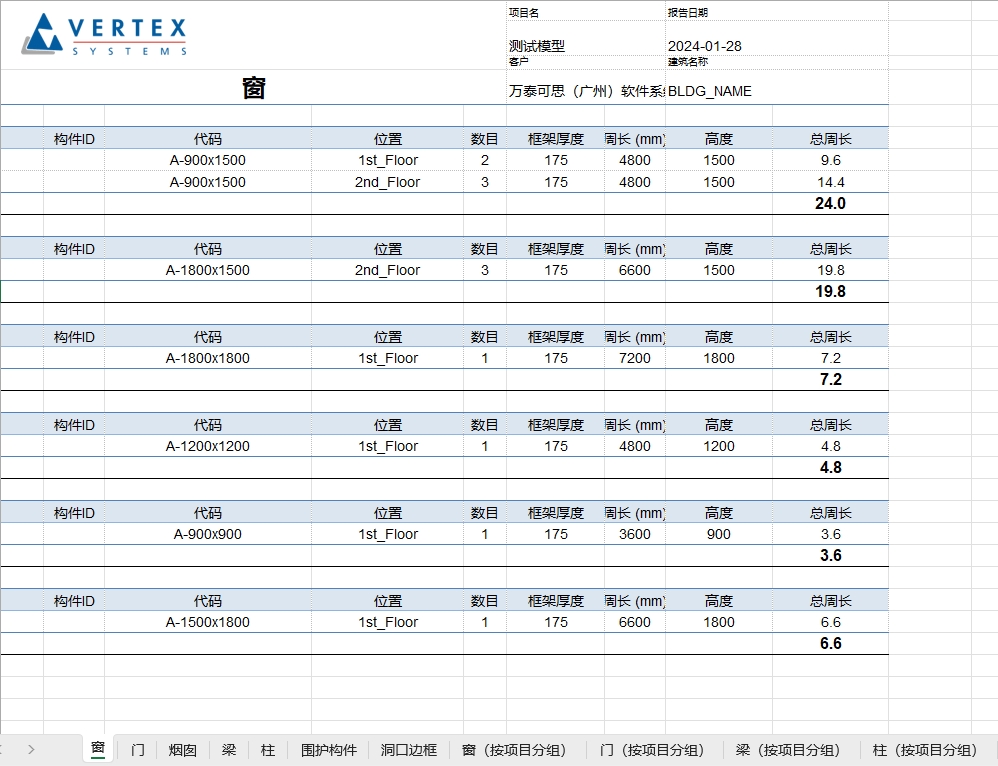The height and width of the screenshot is (766, 998).
Task: Select the bold subtotal 19.8 cell
Action: coord(830,292)
